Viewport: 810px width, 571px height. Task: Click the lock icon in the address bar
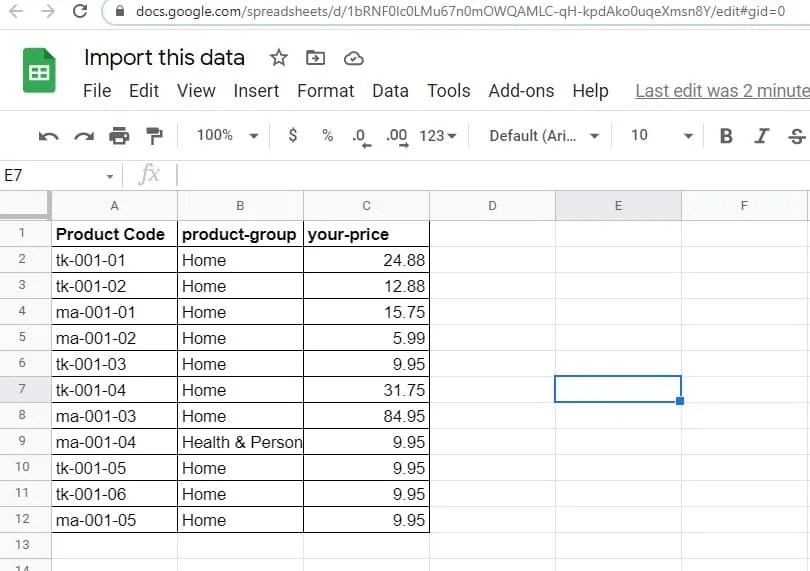click(120, 11)
